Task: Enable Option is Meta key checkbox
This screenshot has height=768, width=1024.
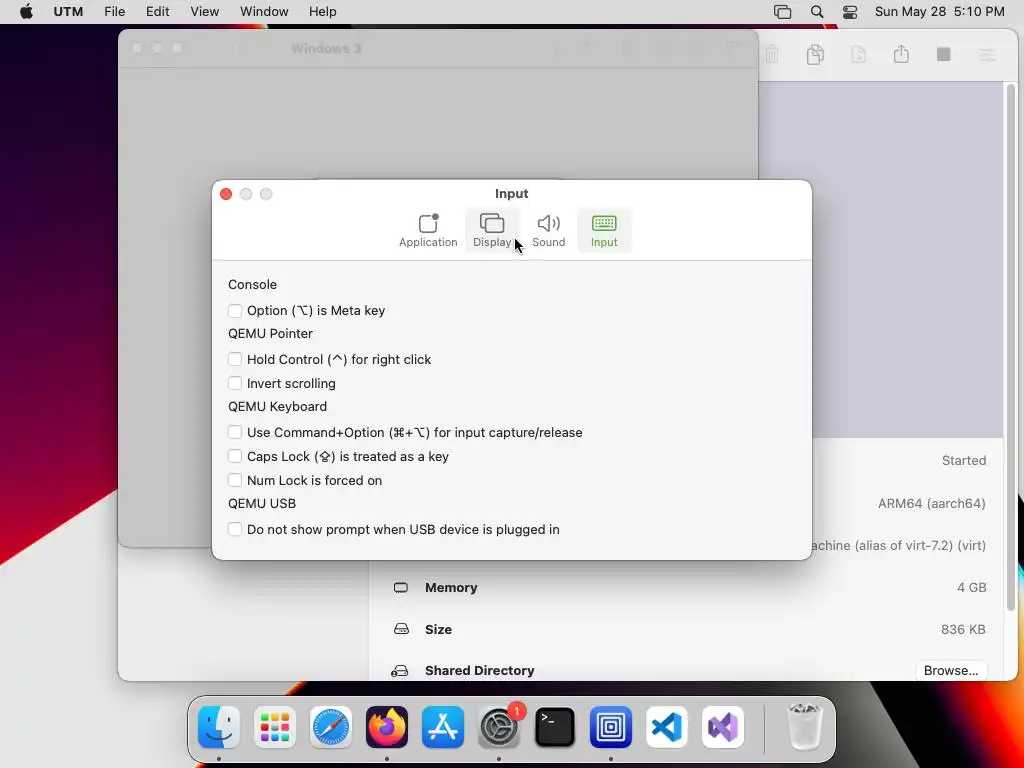Action: [x=235, y=311]
